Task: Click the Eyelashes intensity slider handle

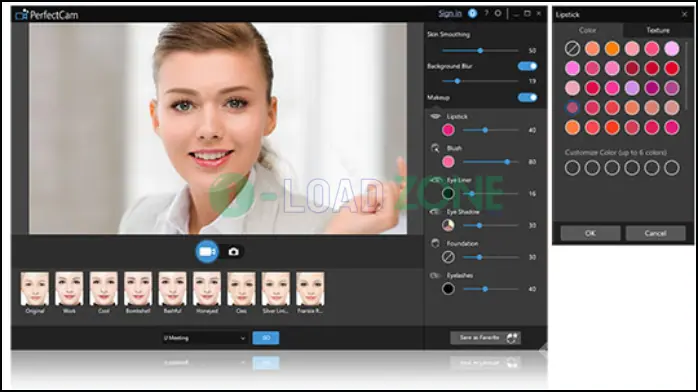Action: (x=485, y=289)
